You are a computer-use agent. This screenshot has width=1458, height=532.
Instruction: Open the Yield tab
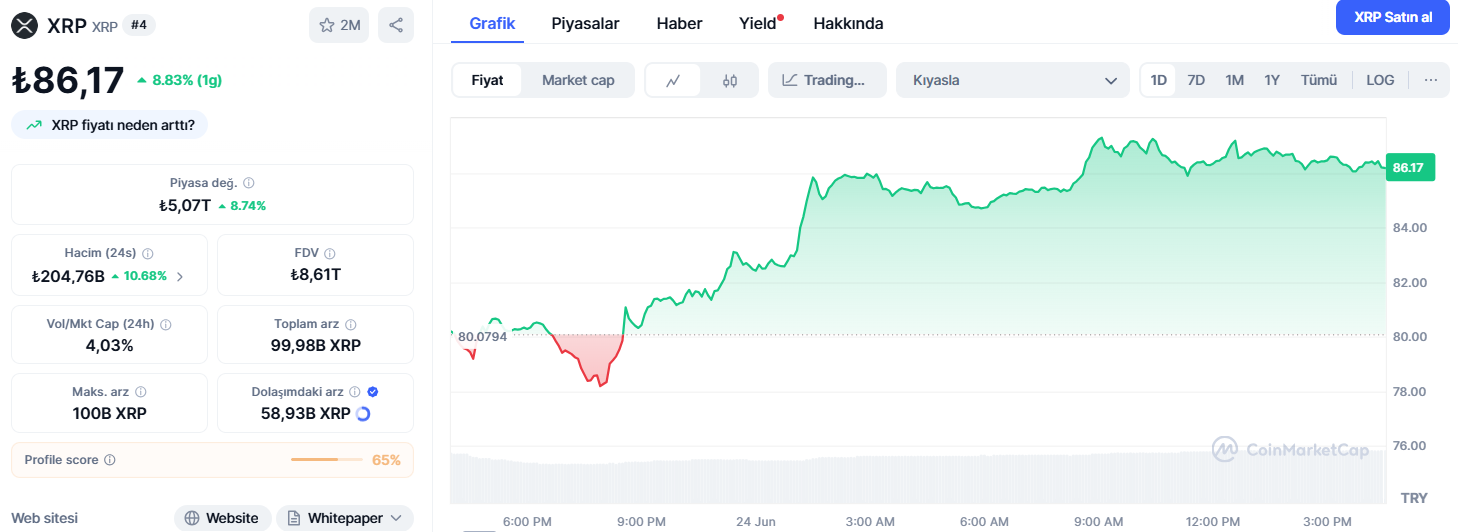click(x=759, y=23)
